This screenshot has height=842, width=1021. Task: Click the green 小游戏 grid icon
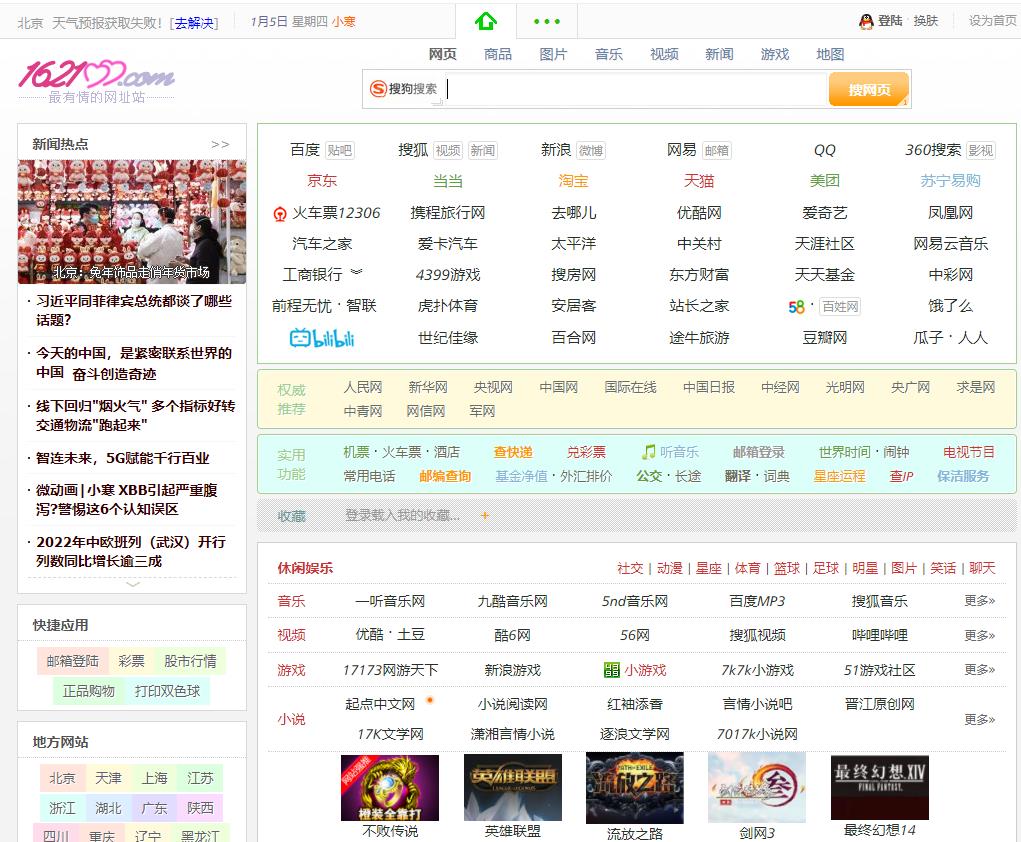pyautogui.click(x=611, y=670)
